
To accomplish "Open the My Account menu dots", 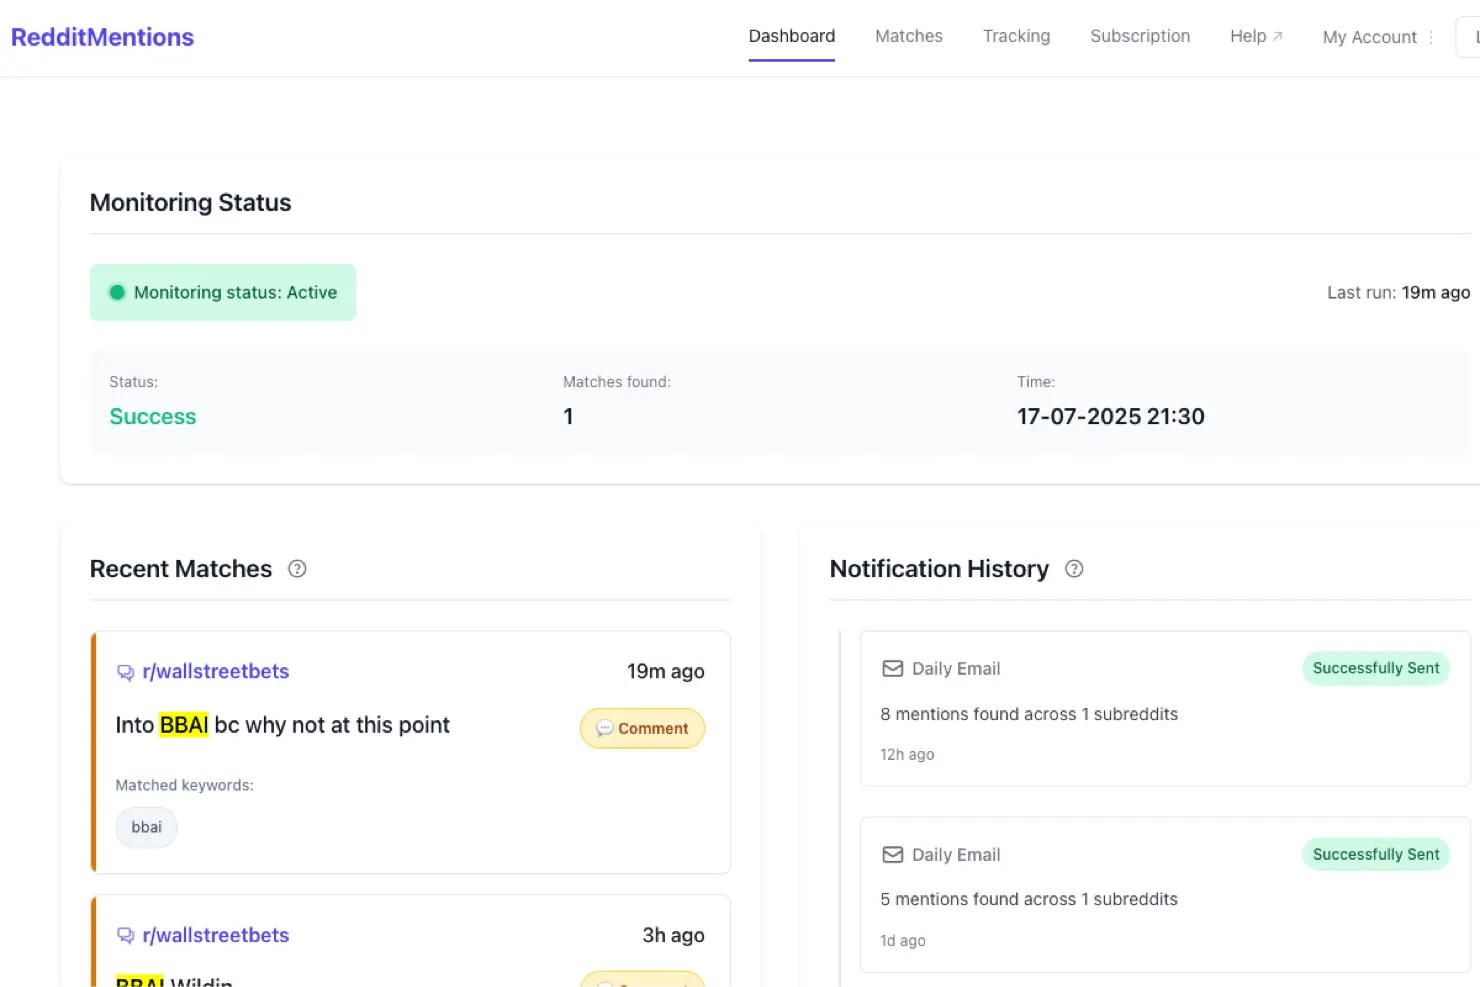I will pos(1431,37).
